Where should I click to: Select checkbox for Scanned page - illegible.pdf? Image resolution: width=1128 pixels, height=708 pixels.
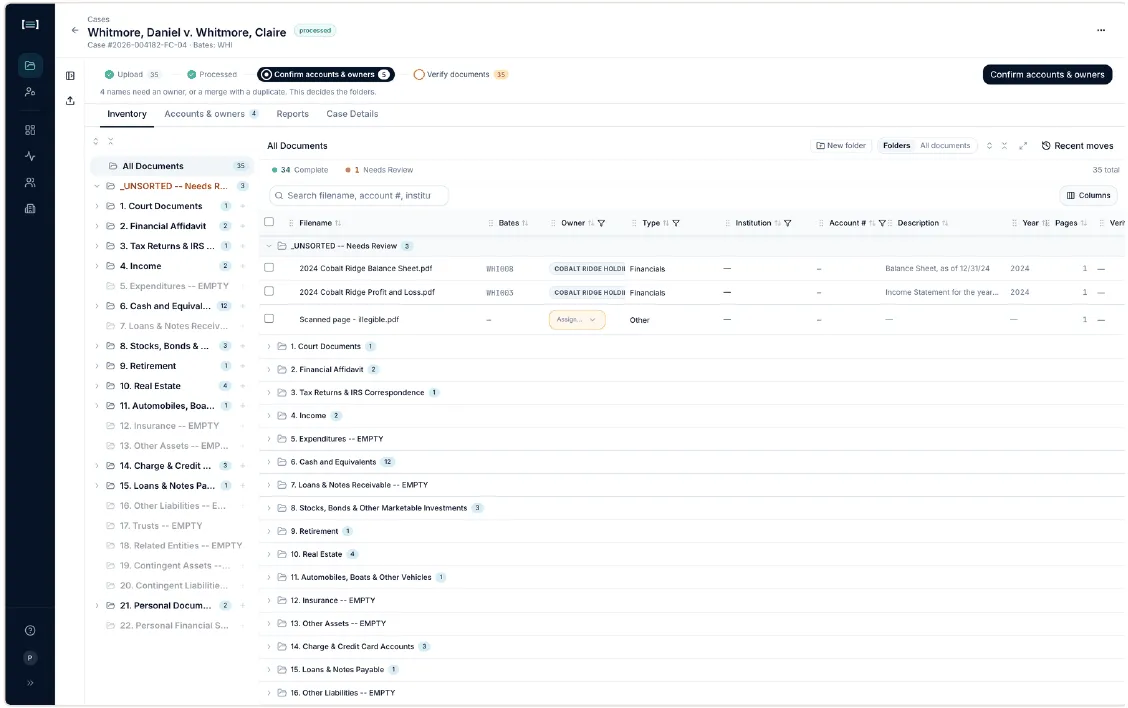269,319
